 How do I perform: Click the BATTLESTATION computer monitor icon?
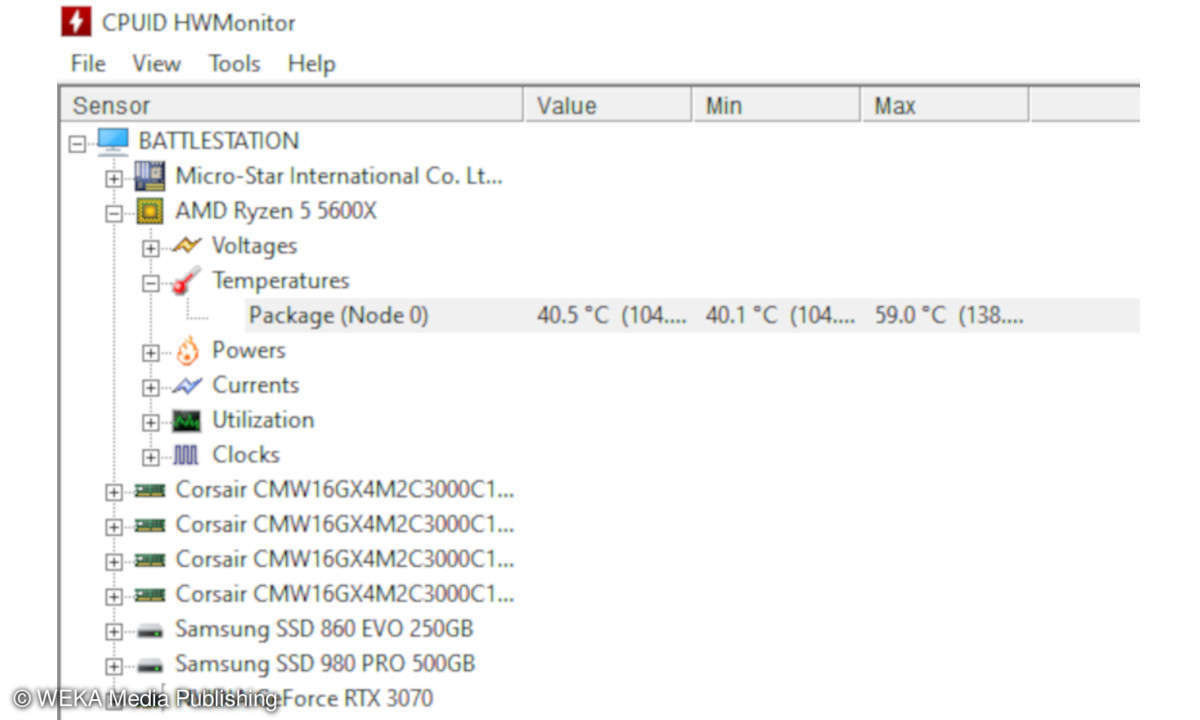pyautogui.click(x=113, y=141)
